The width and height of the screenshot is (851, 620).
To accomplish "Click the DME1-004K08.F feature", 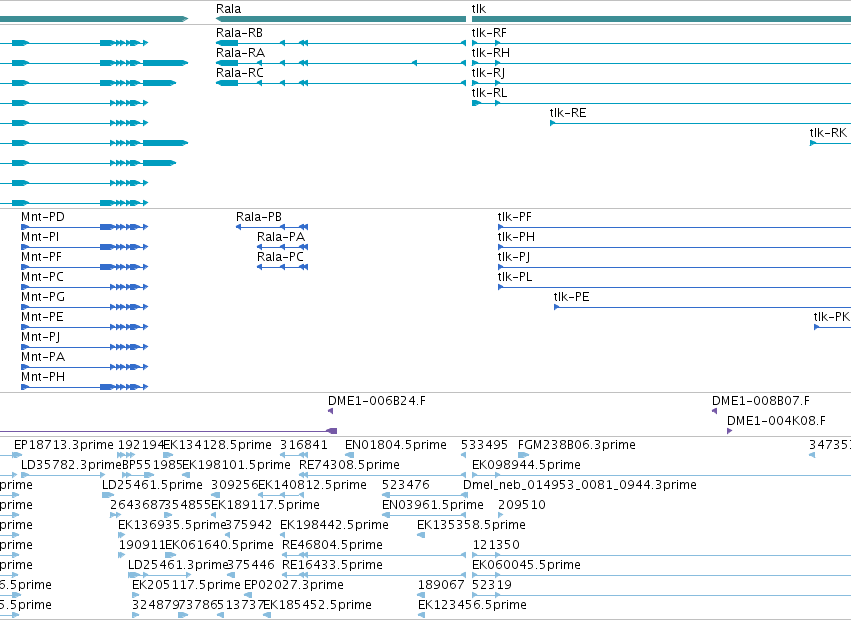I will [x=729, y=431].
